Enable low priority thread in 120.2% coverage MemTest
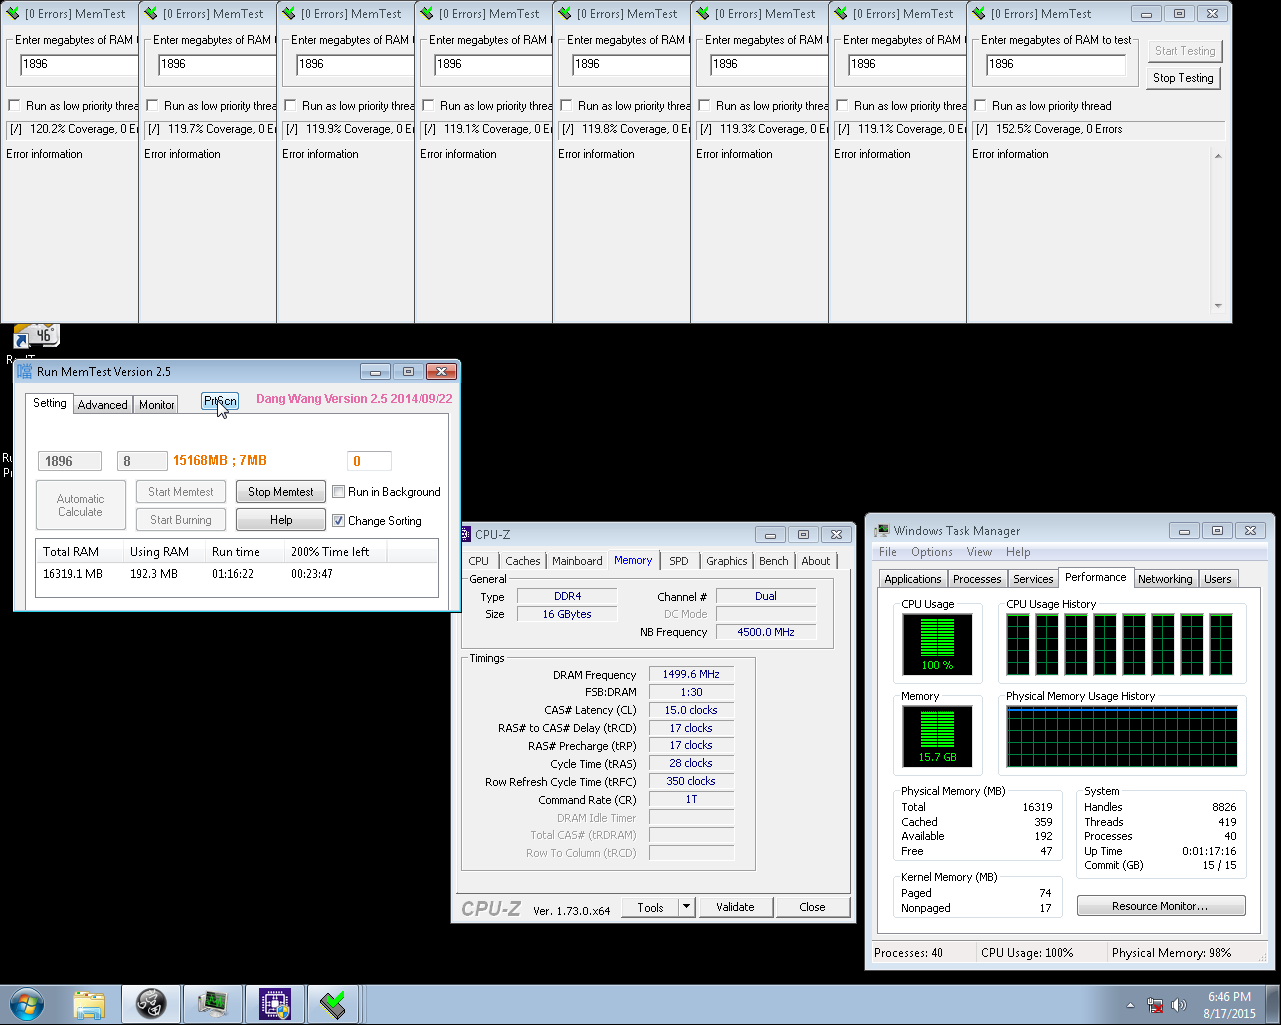This screenshot has height=1025, width=1281. click(x=14, y=105)
